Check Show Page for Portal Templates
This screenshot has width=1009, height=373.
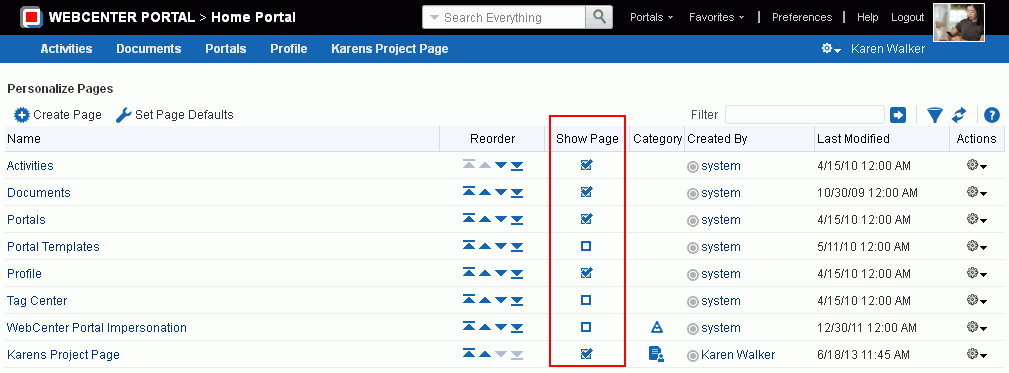586,246
